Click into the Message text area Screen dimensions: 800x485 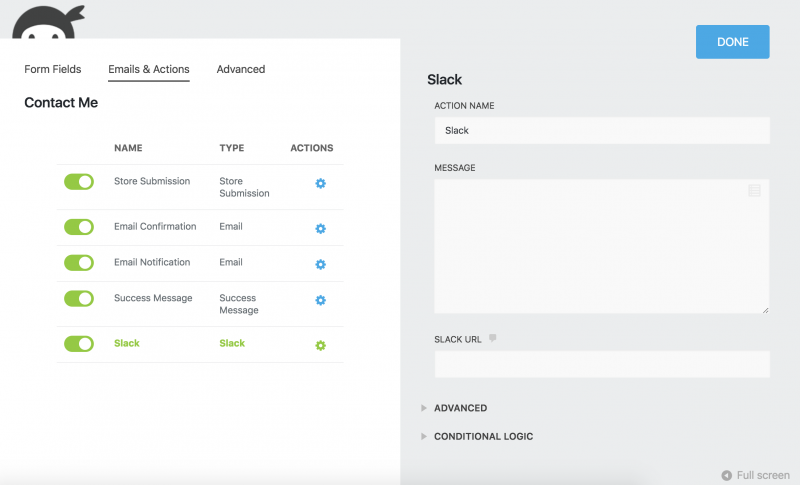coord(602,246)
